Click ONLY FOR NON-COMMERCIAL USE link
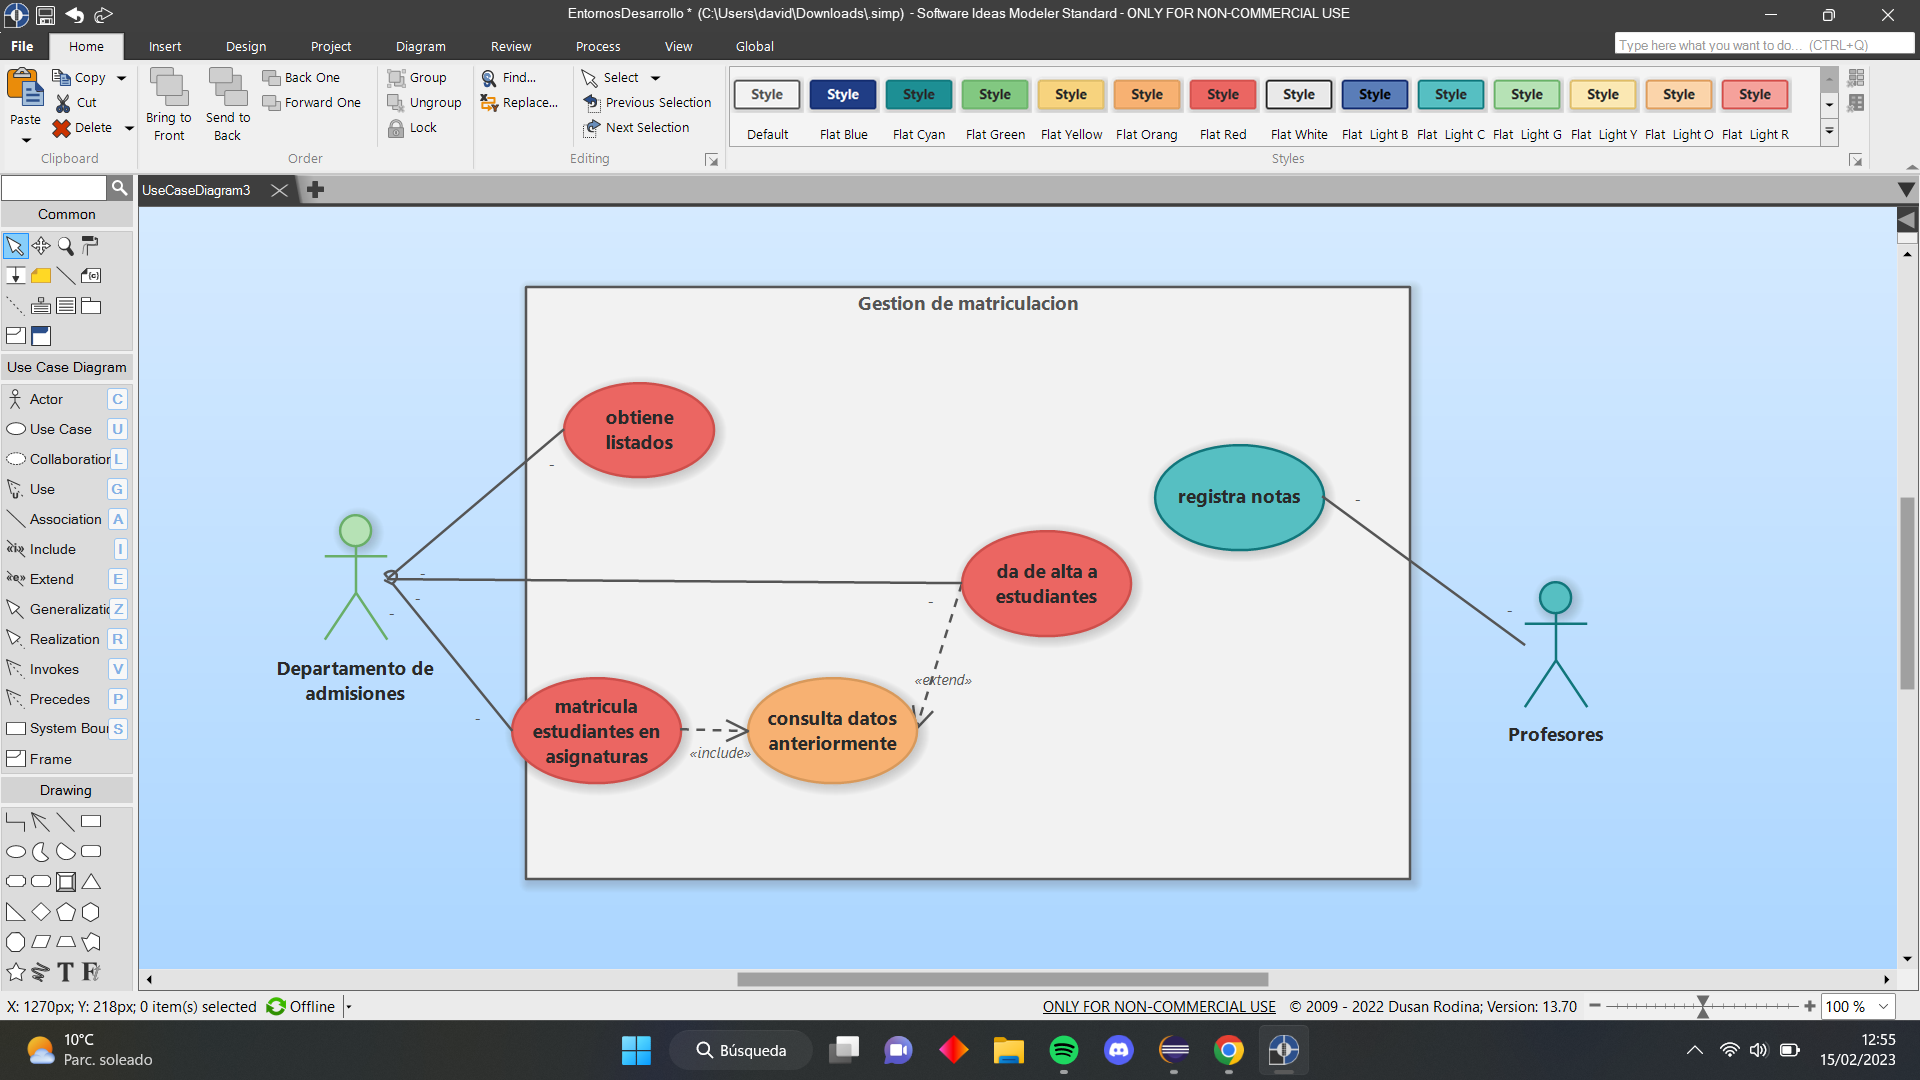 (x=1159, y=1007)
